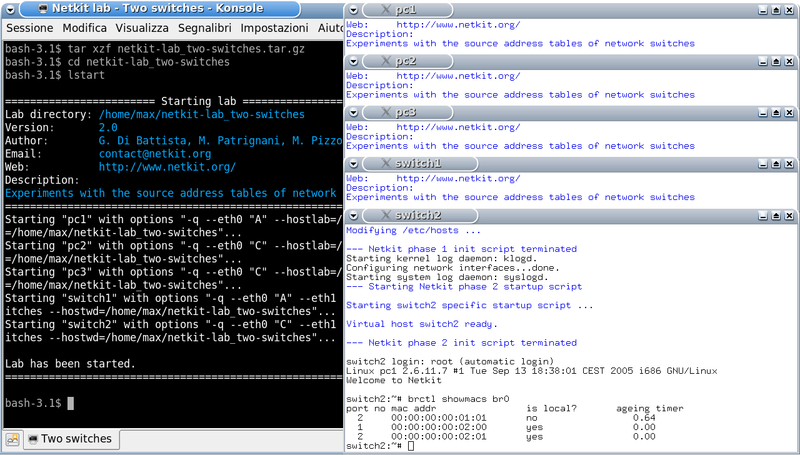Open the pc1 window menu button
This screenshot has width=800, height=455.
[x=354, y=10]
